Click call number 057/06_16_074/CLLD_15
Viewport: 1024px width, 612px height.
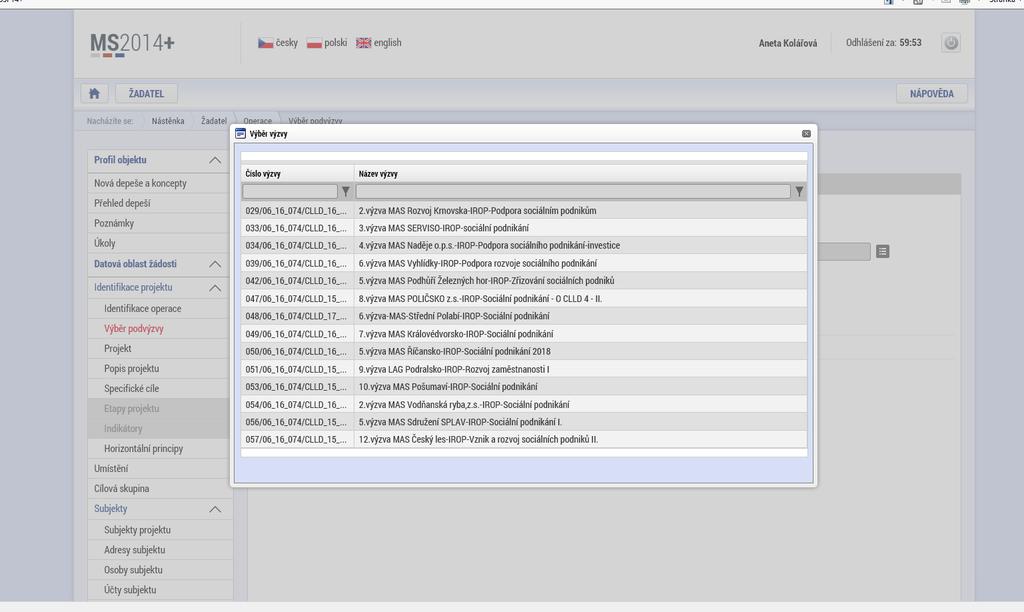[296, 440]
